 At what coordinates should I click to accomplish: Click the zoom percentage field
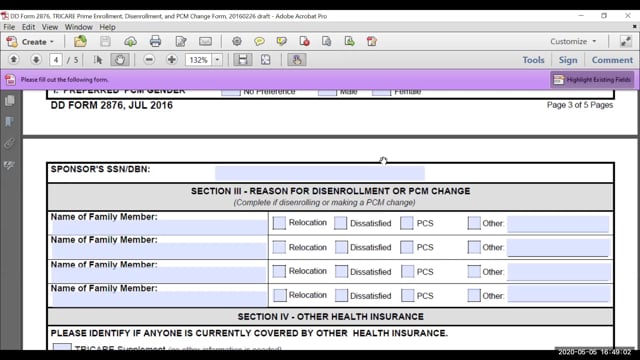(x=199, y=60)
